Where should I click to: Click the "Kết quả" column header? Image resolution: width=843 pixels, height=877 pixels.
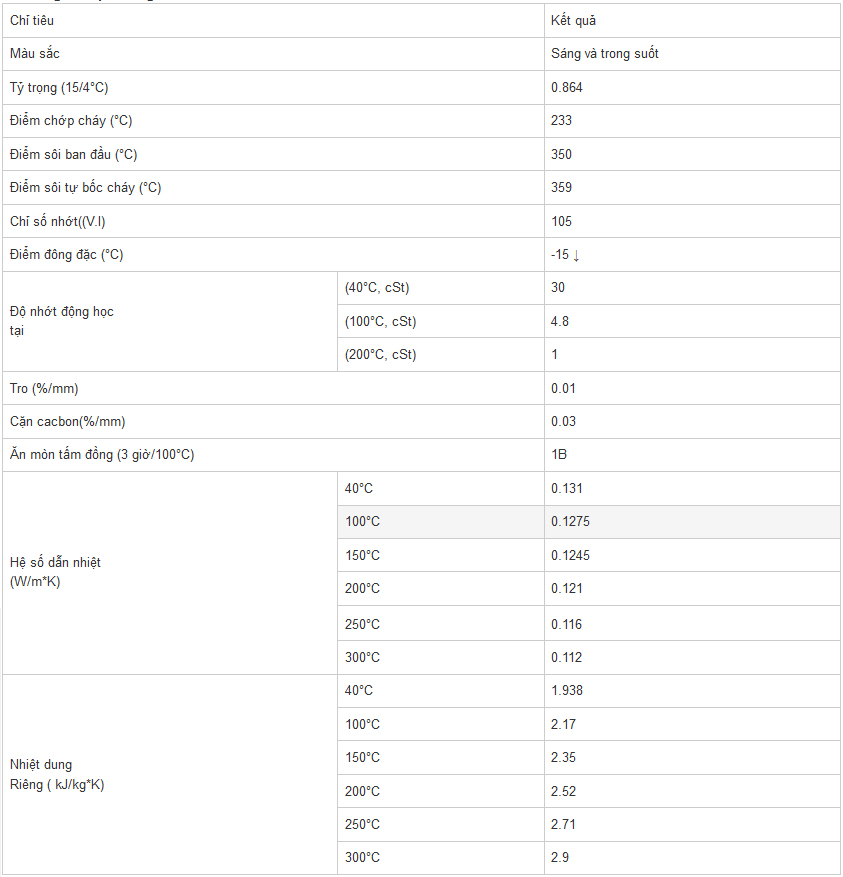(x=573, y=20)
